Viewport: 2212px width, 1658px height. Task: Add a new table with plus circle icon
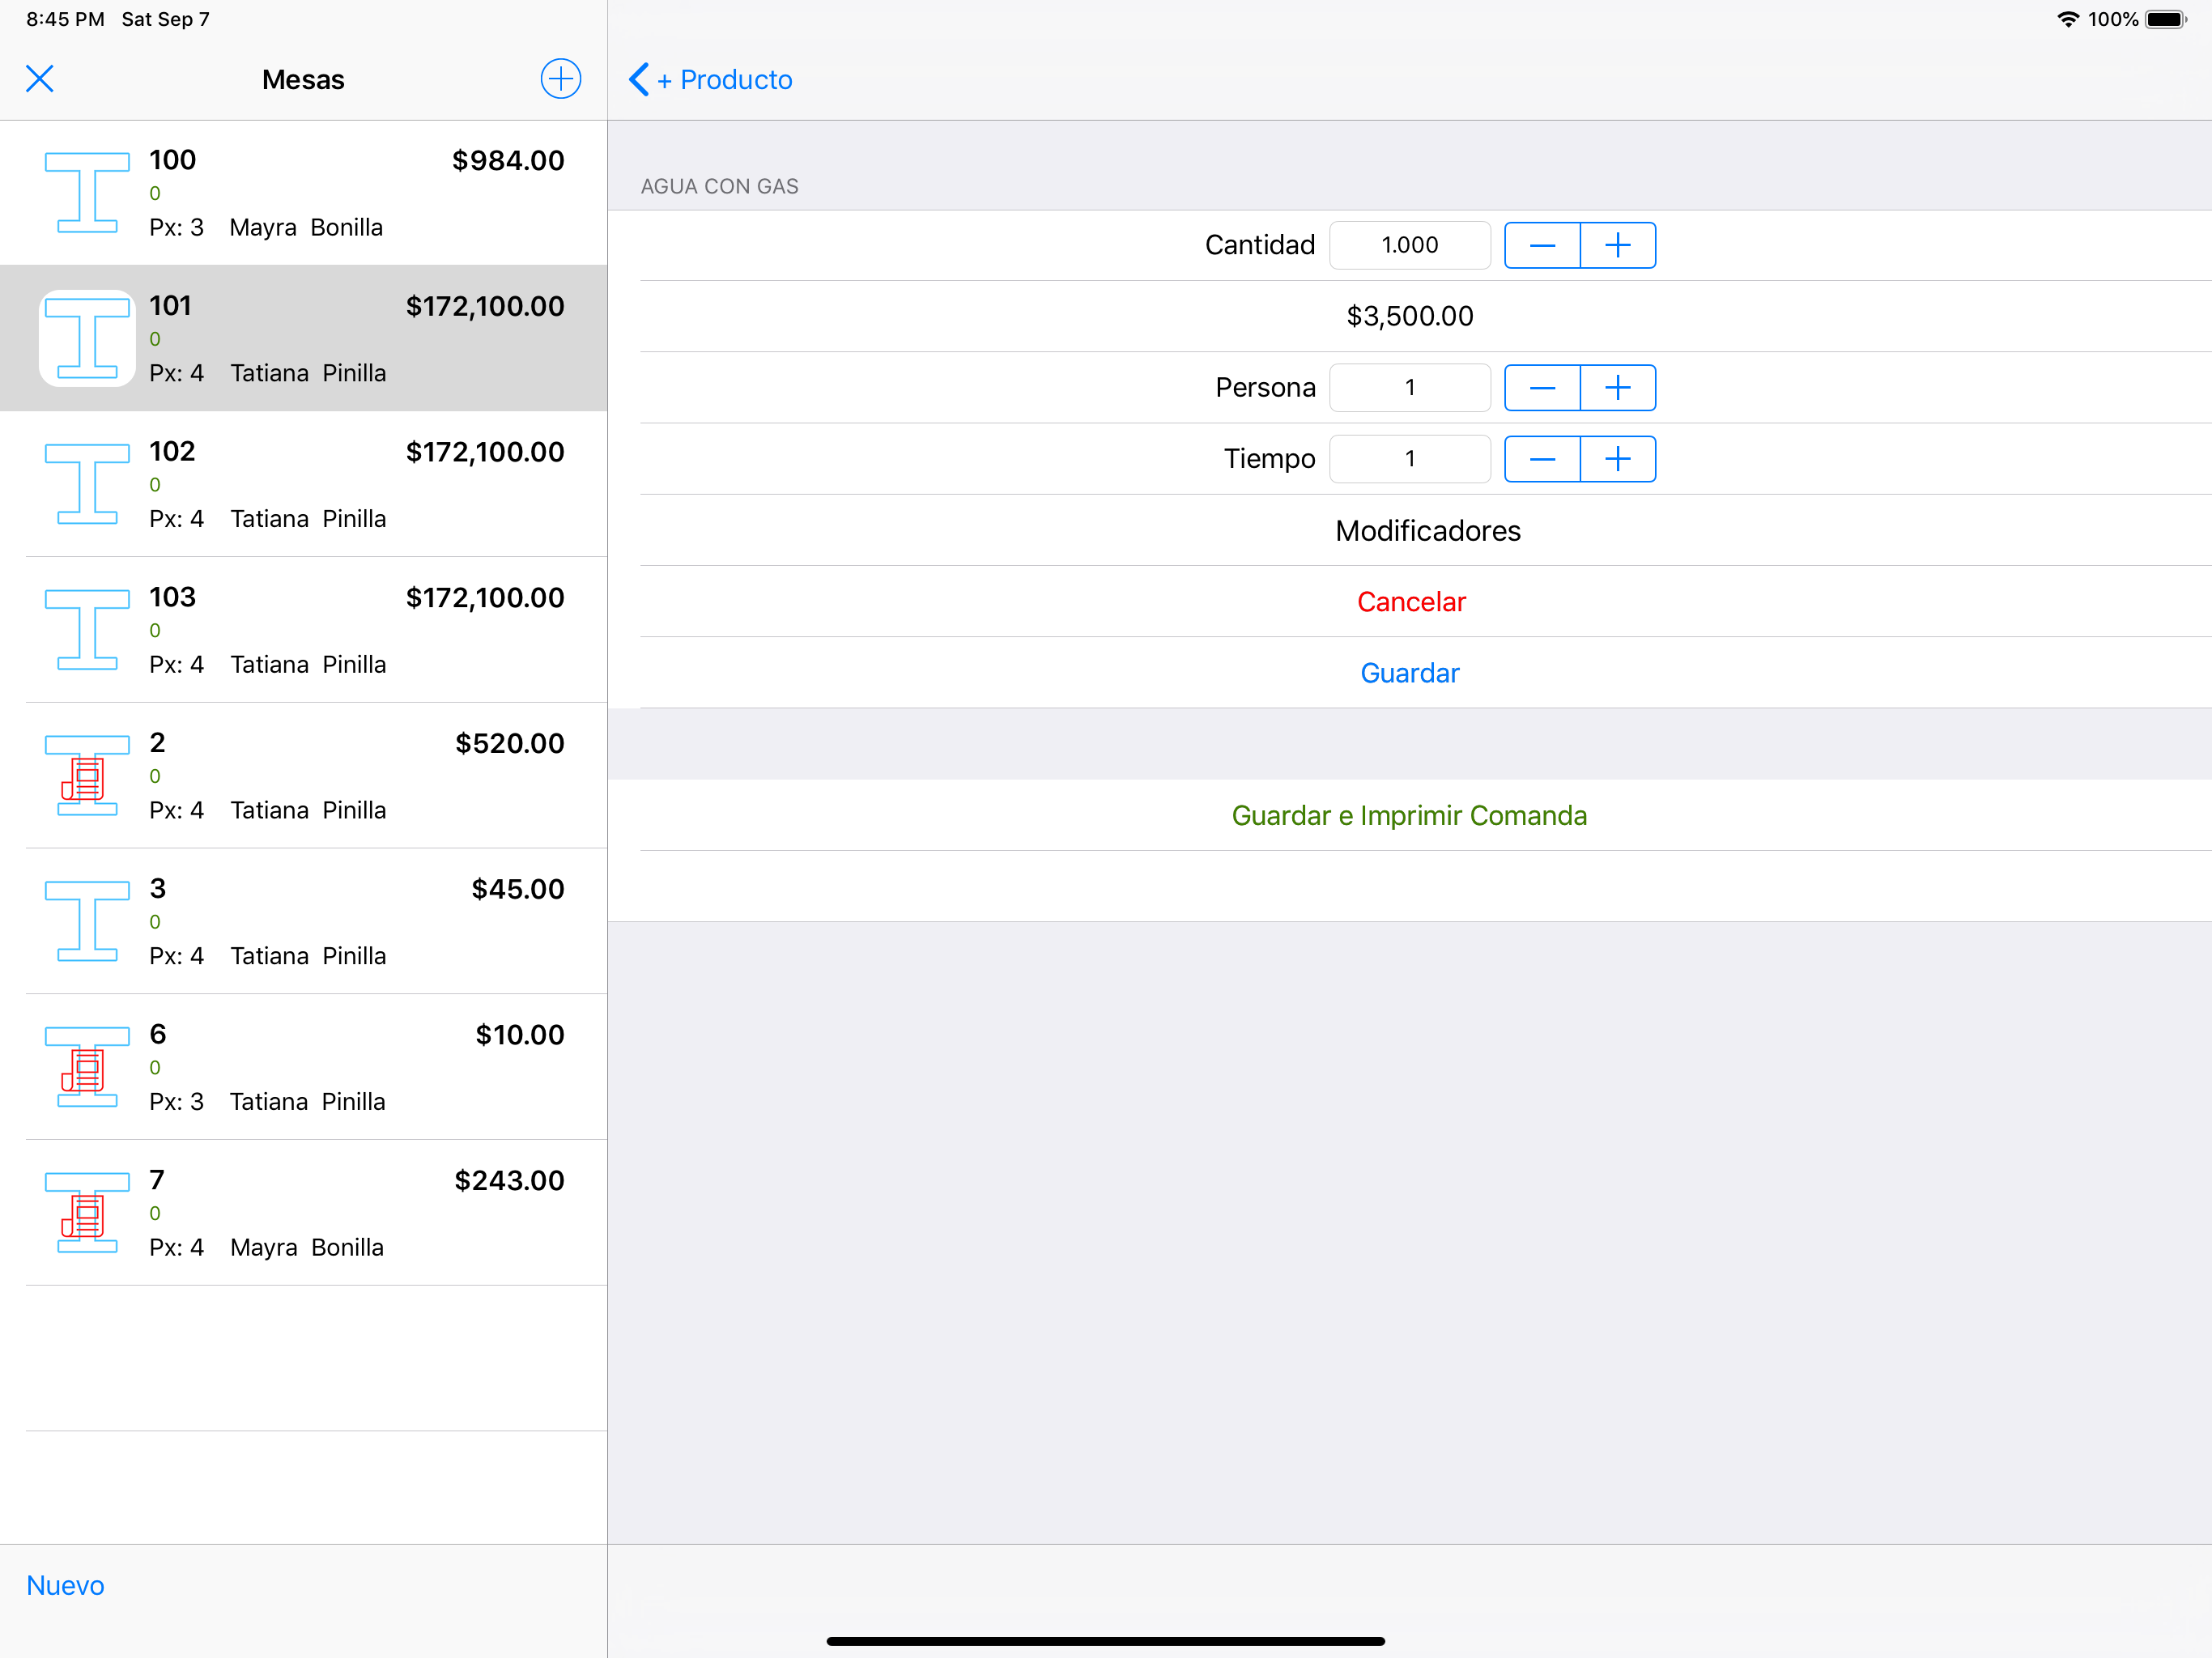(561, 79)
